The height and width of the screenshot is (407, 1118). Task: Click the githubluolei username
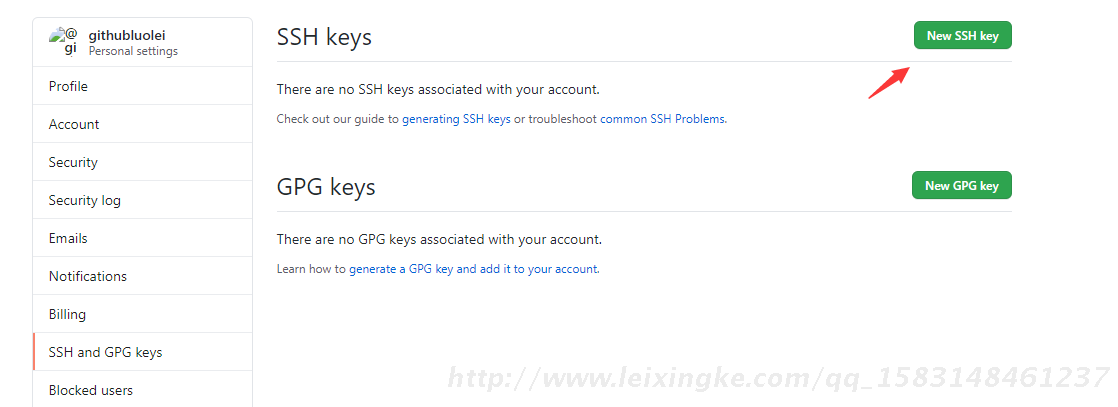tap(127, 35)
